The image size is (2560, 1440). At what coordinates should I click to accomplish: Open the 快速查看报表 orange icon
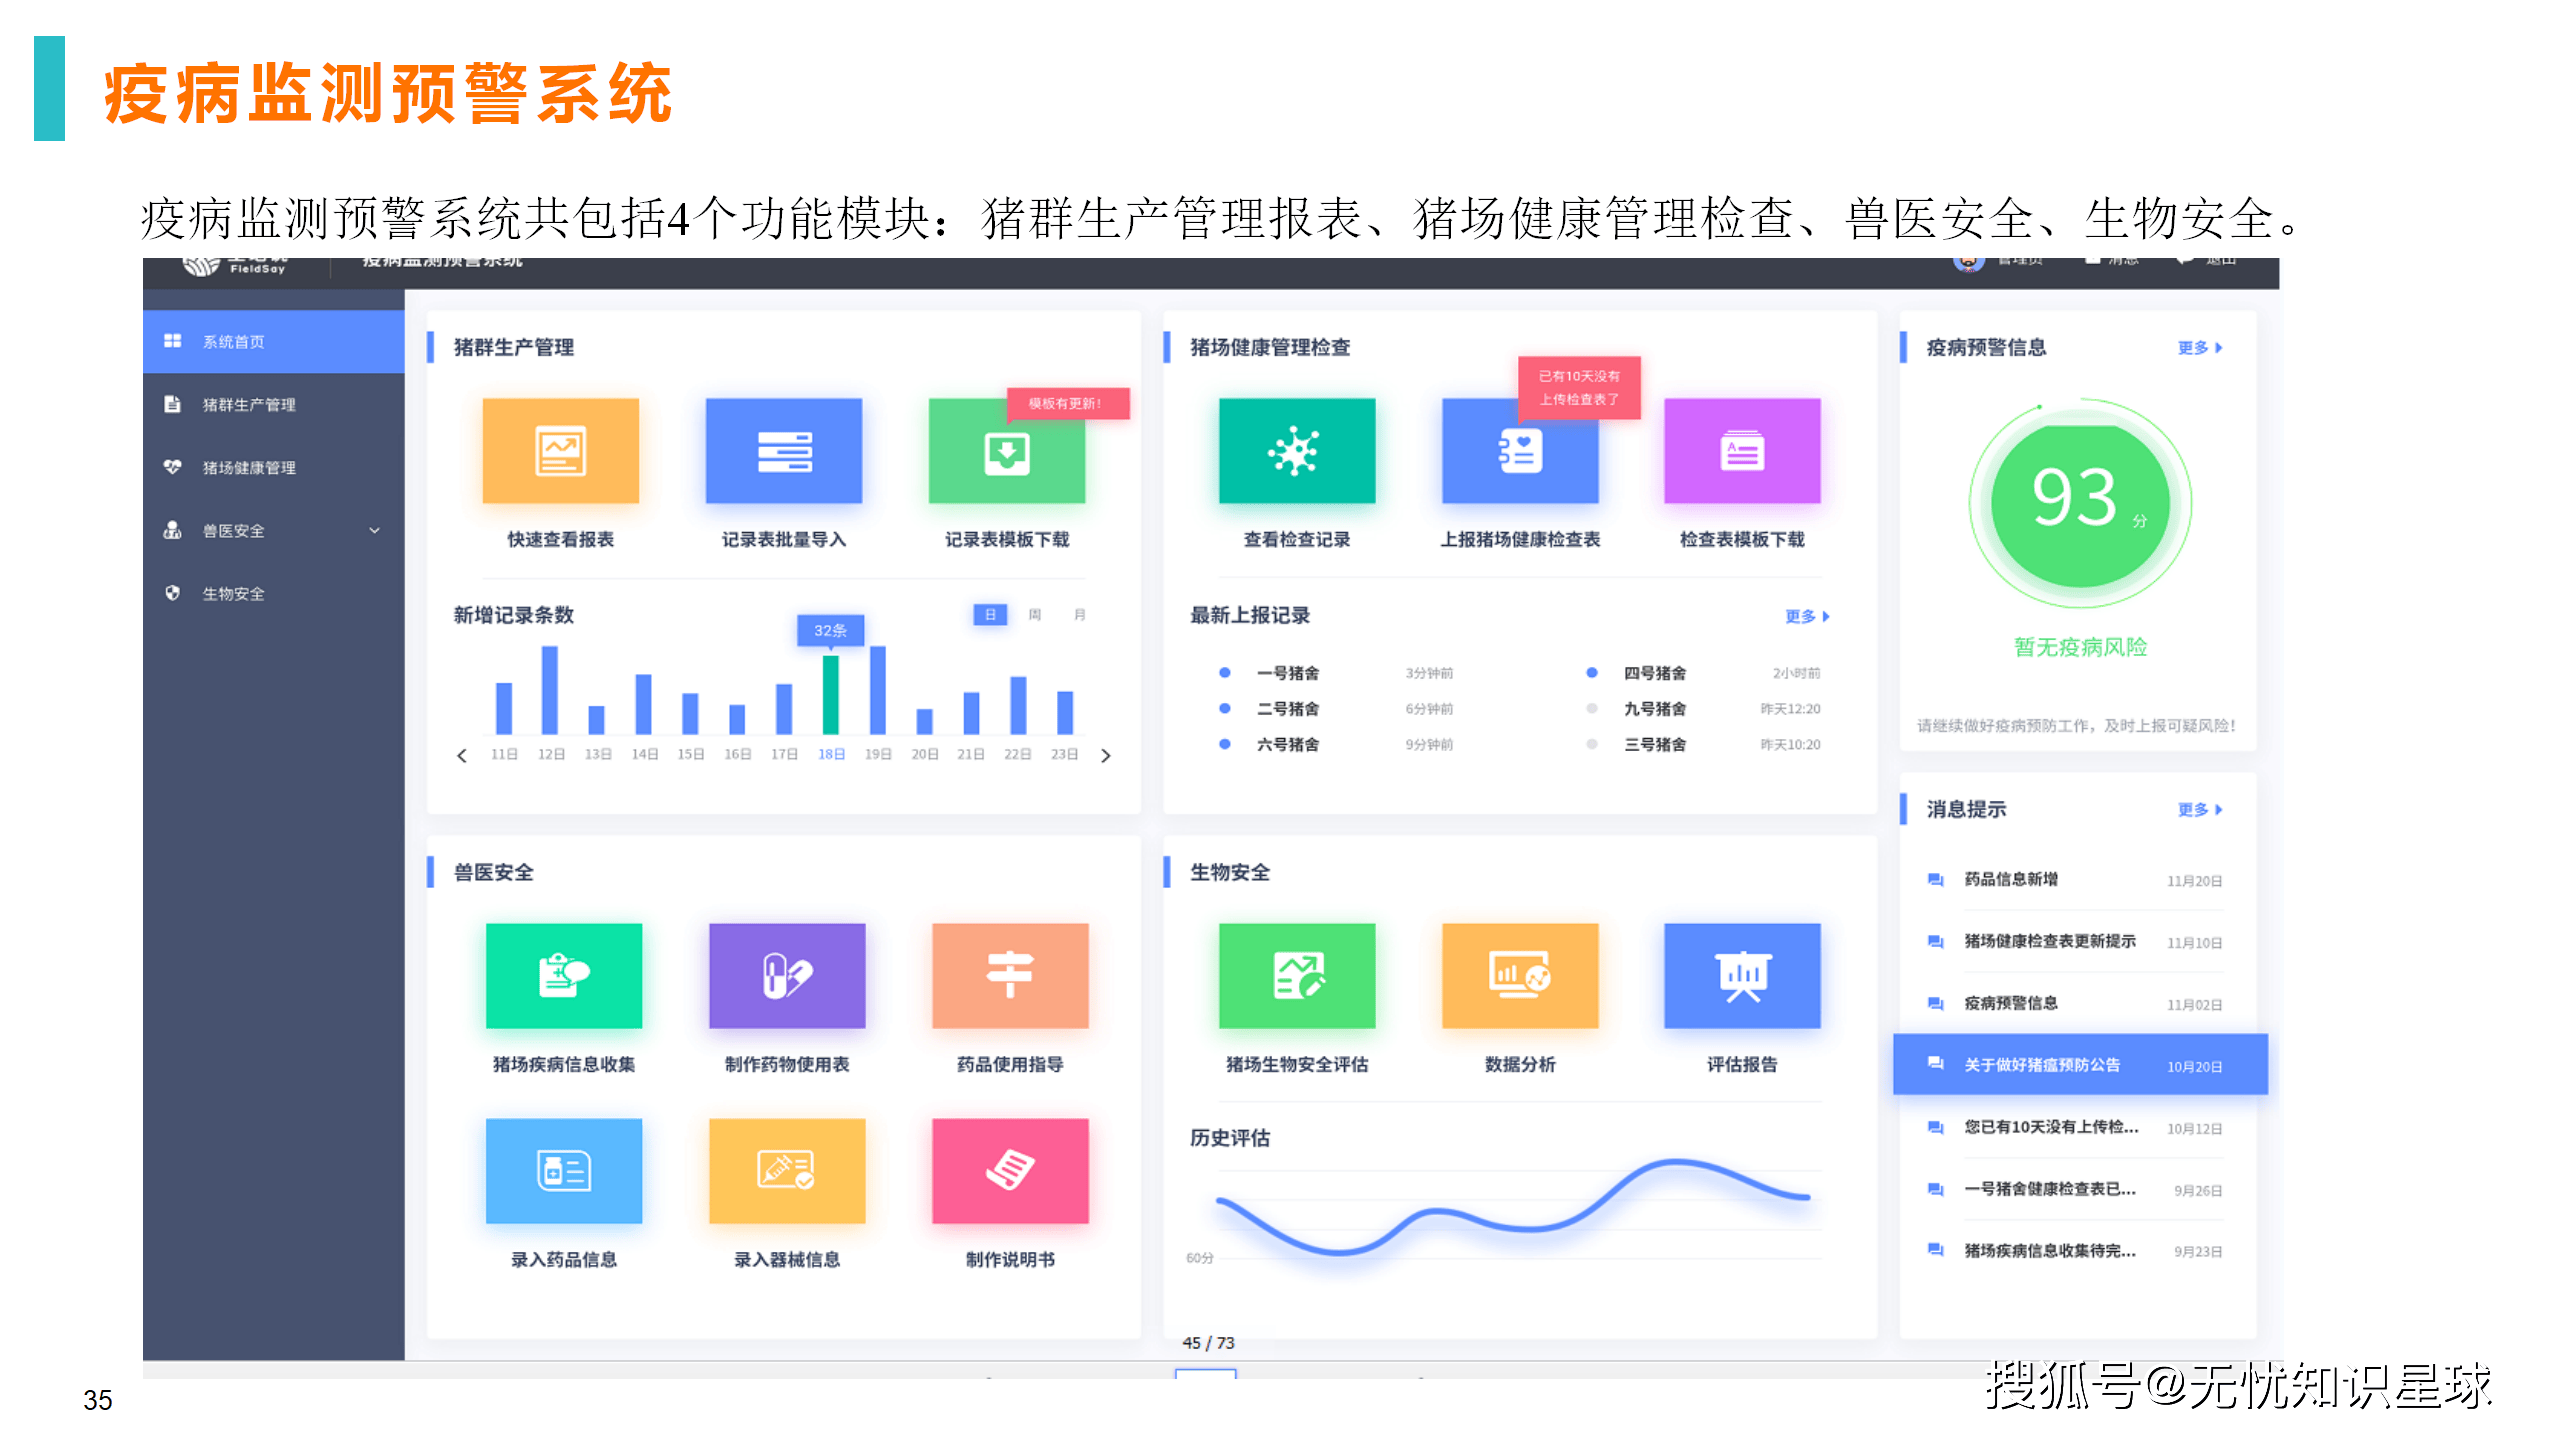tap(560, 451)
